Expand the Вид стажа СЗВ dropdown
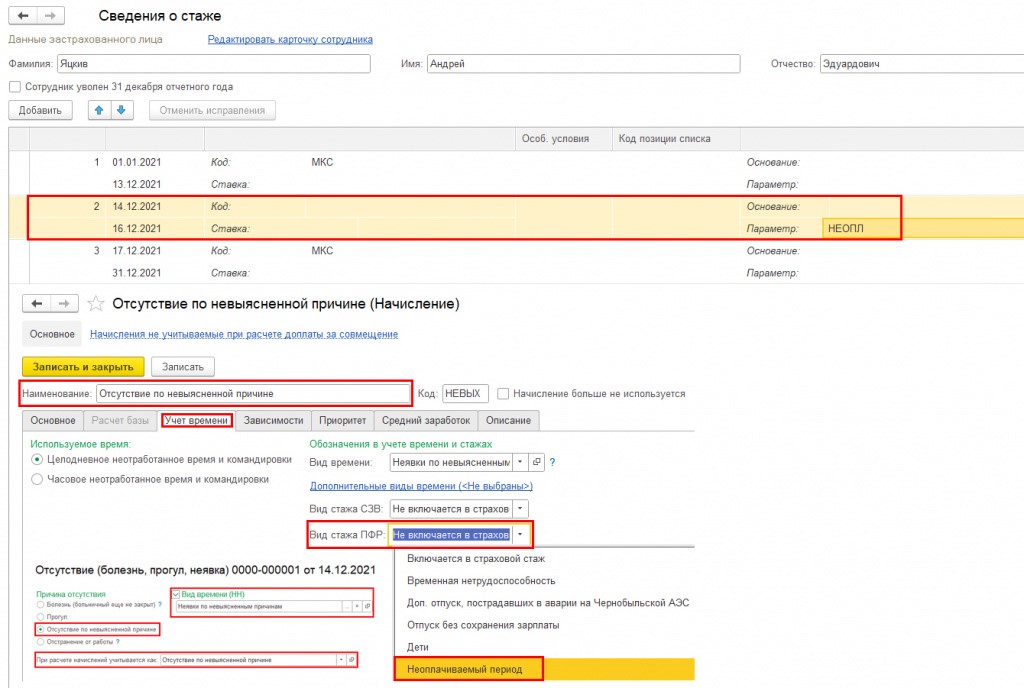The width and height of the screenshot is (1024, 688). click(520, 508)
